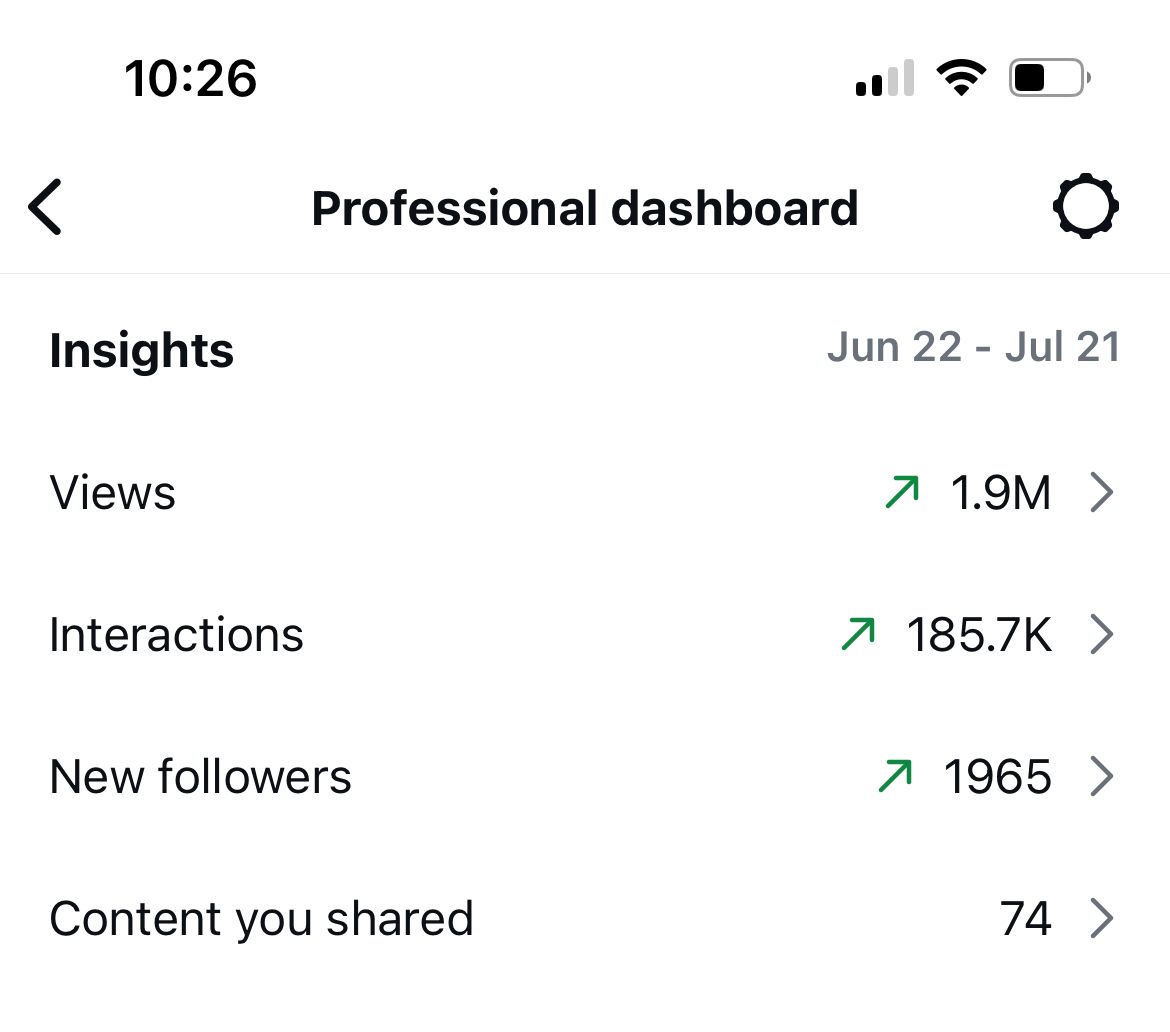Select the Jun 22 - Jul 21 date range
The width and height of the screenshot is (1170, 1032).
(973, 348)
